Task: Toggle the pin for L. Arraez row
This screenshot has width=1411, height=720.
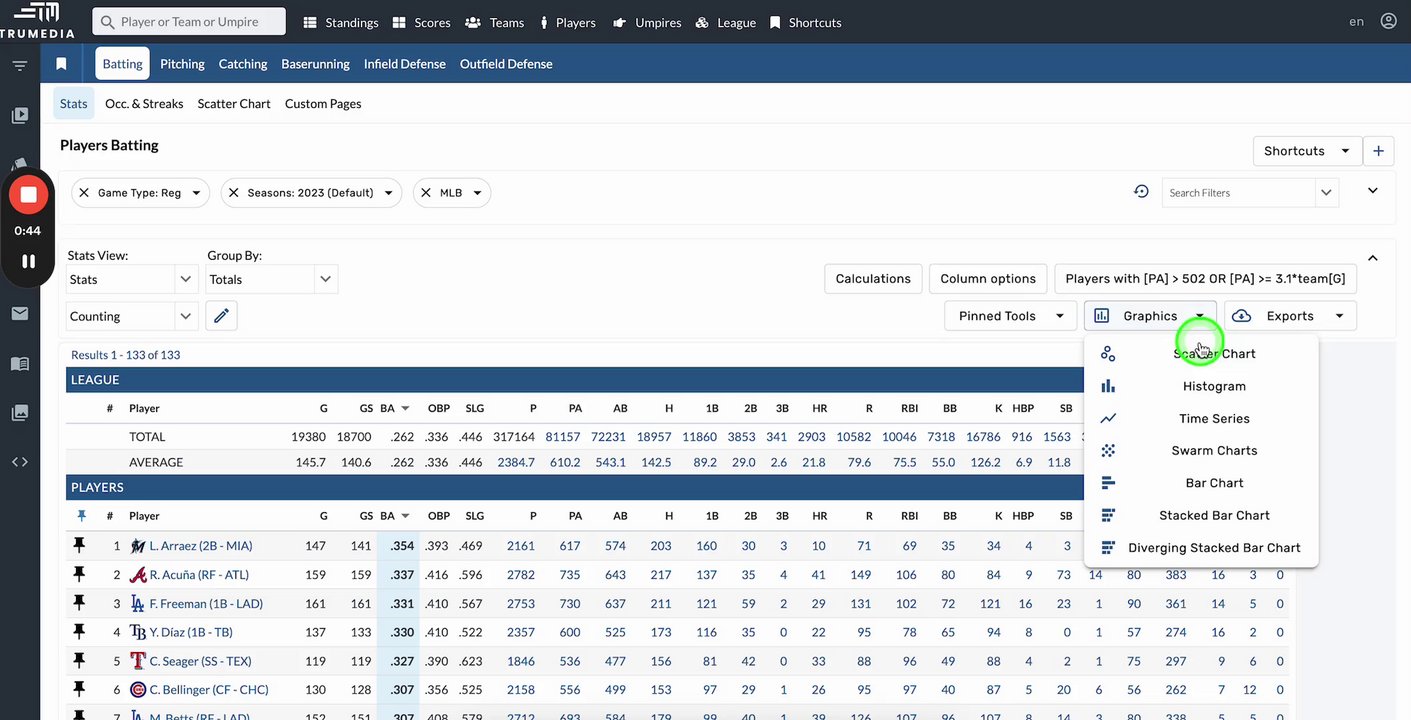Action: click(x=80, y=545)
